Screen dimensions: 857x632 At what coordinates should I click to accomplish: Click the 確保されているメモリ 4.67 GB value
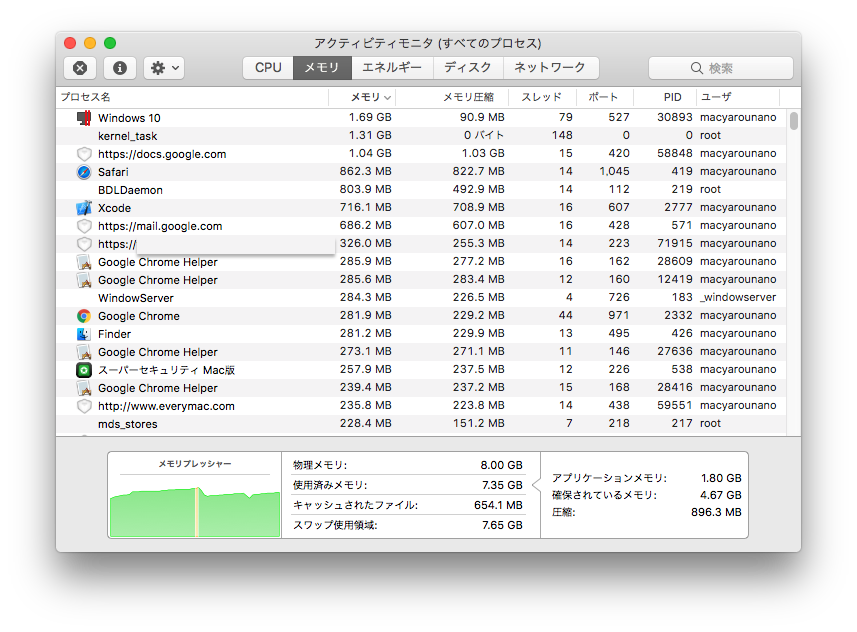721,495
